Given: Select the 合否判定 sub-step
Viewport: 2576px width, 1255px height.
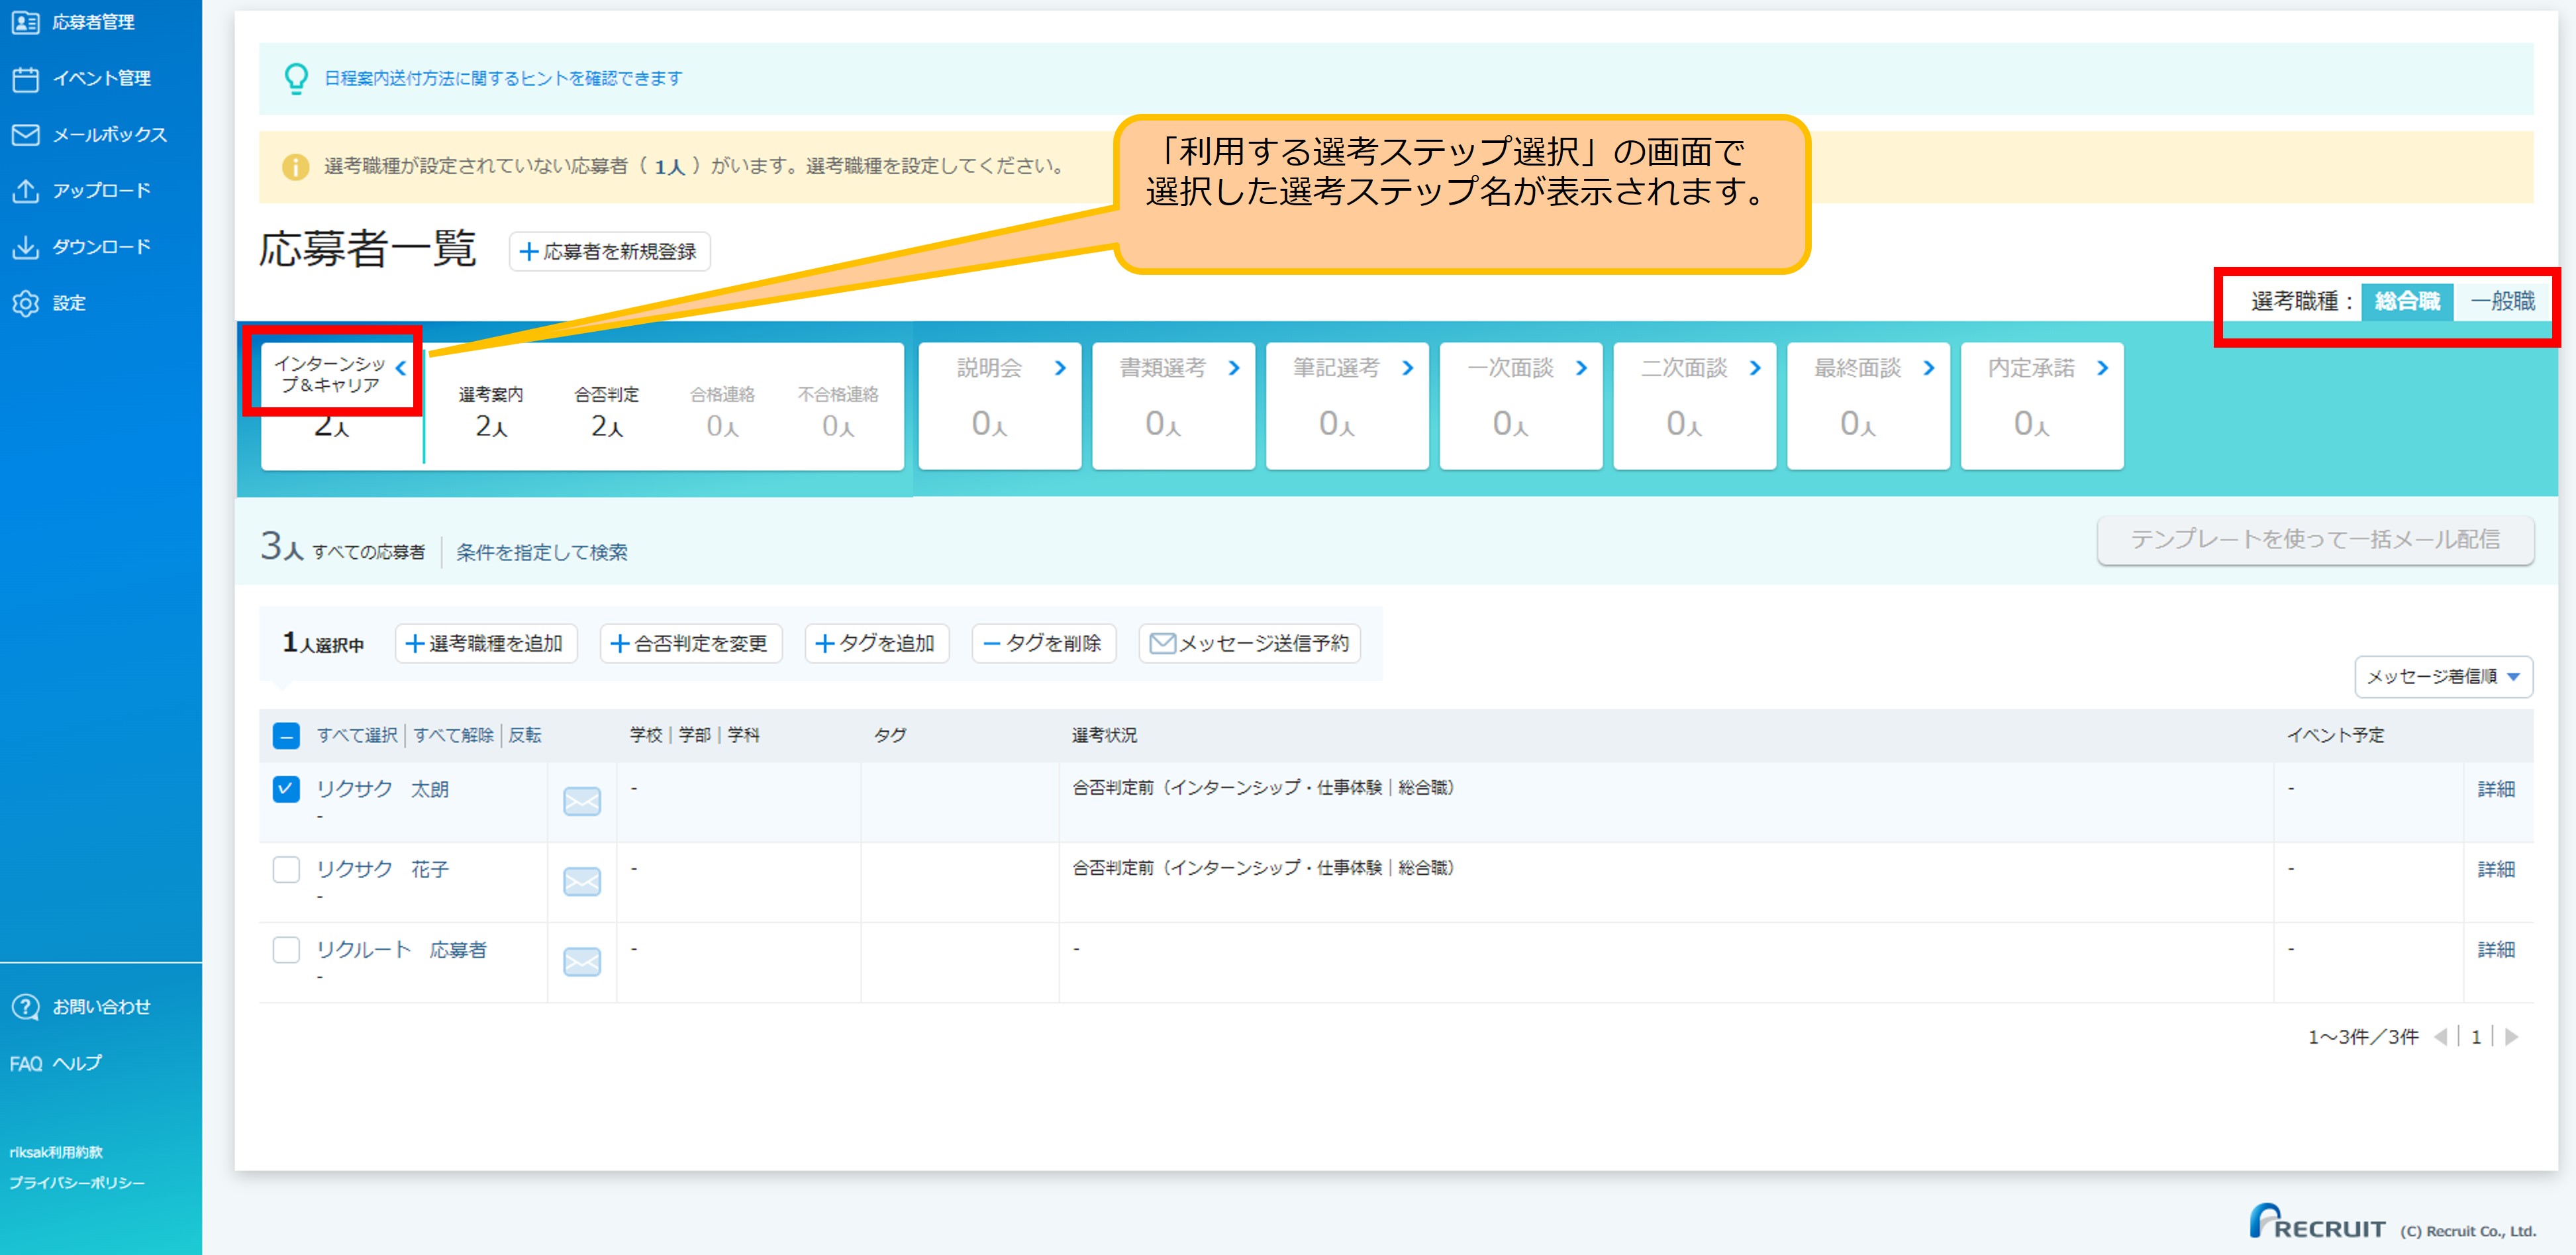Looking at the screenshot, I should (606, 411).
